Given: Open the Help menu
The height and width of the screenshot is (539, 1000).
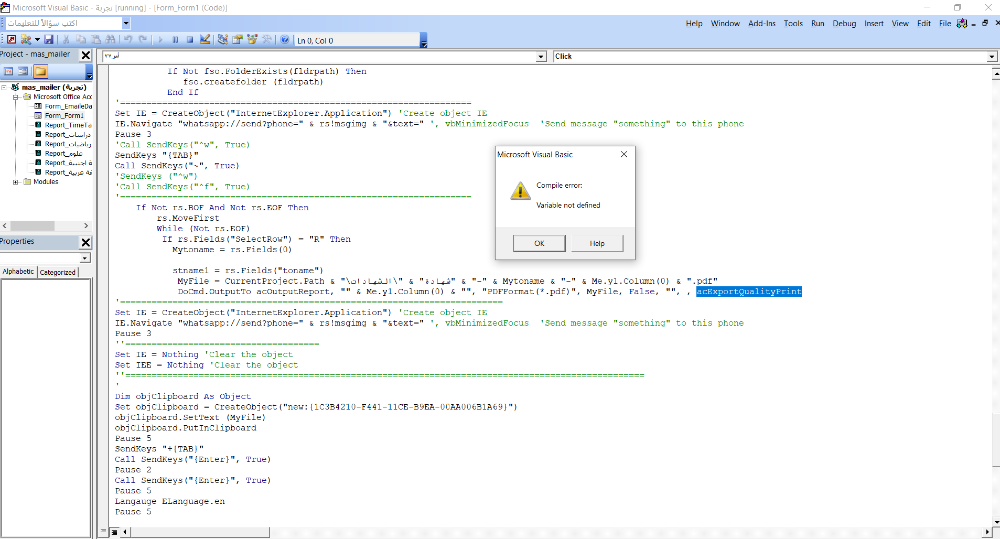Looking at the screenshot, I should point(694,24).
